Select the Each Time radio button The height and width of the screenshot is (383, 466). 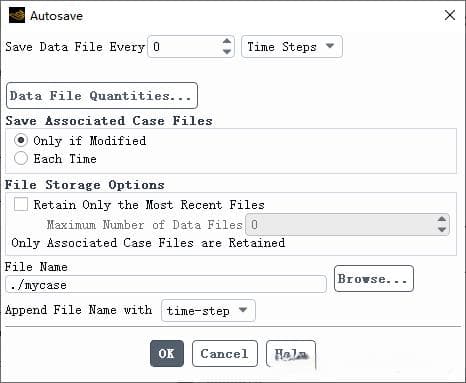click(21, 158)
